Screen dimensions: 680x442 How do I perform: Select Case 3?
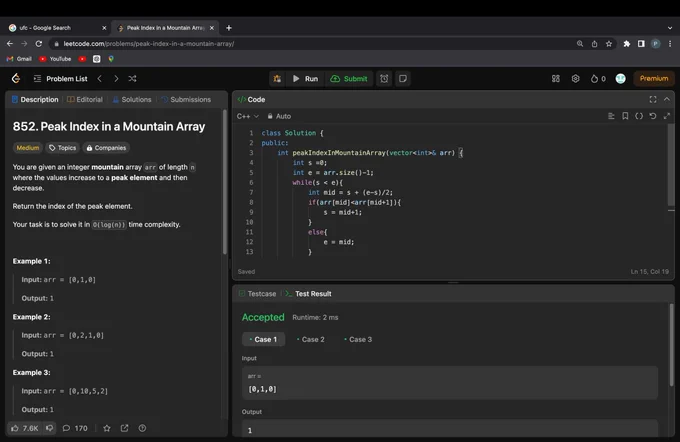click(x=358, y=339)
